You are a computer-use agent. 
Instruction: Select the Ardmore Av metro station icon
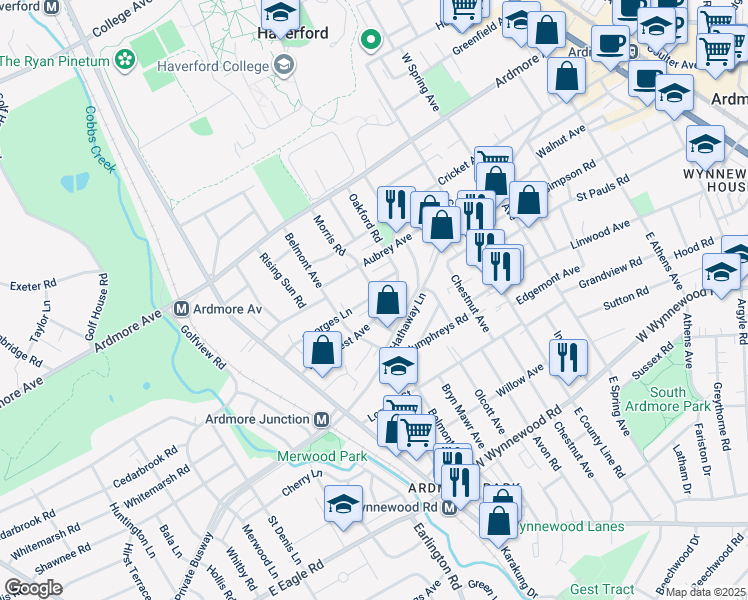coord(181,309)
